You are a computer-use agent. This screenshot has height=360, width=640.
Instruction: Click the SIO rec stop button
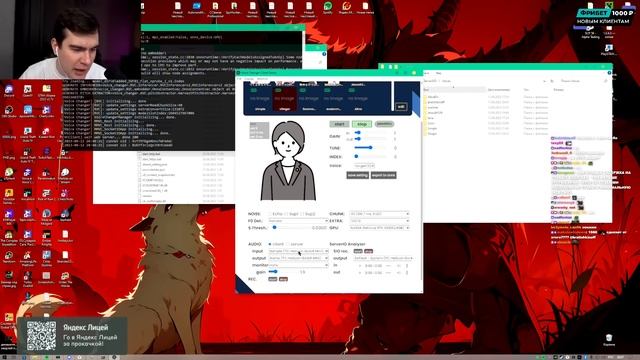click(369, 251)
